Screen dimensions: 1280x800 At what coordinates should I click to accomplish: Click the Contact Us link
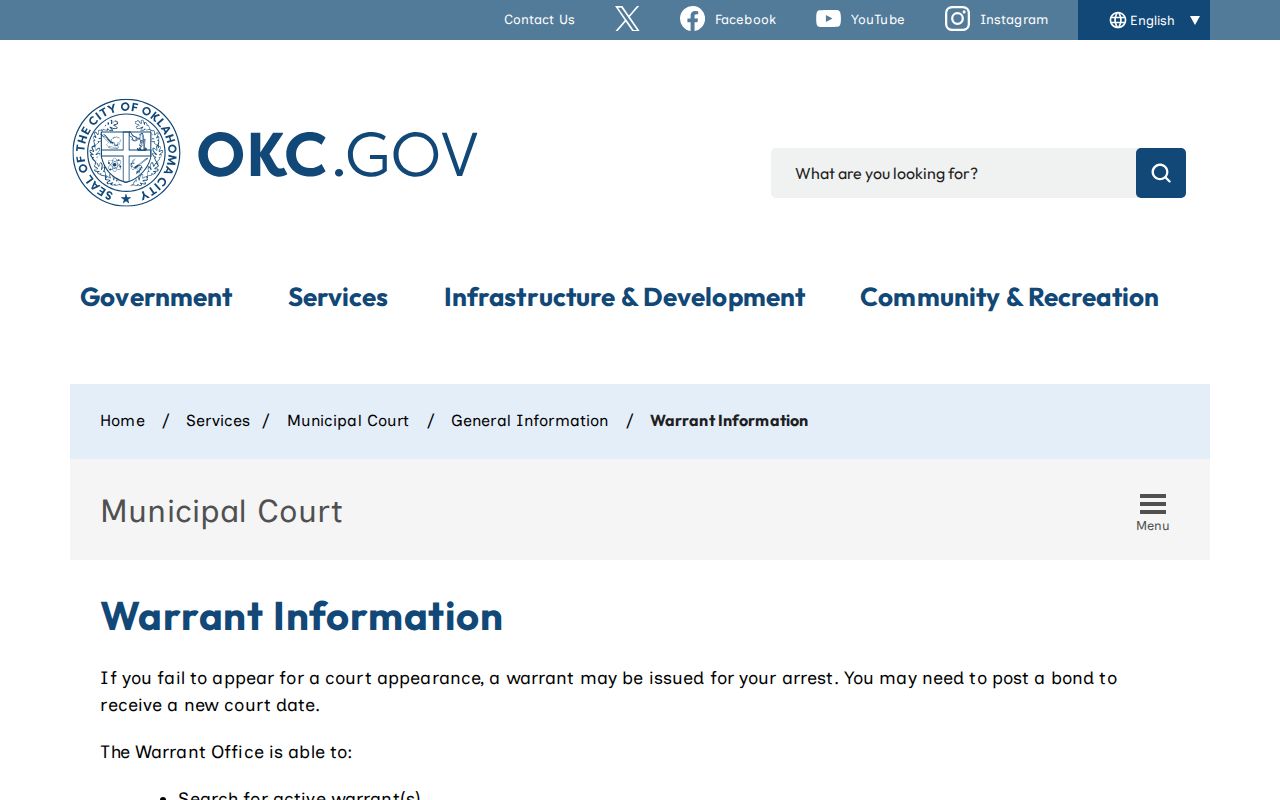tap(539, 19)
